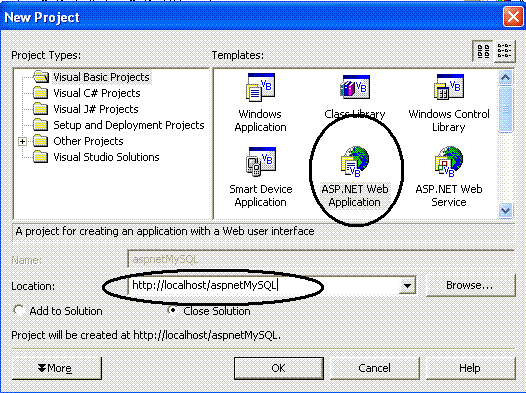The image size is (526, 393).
Task: Click the 'A project for creating an application' description
Action: pos(165,231)
